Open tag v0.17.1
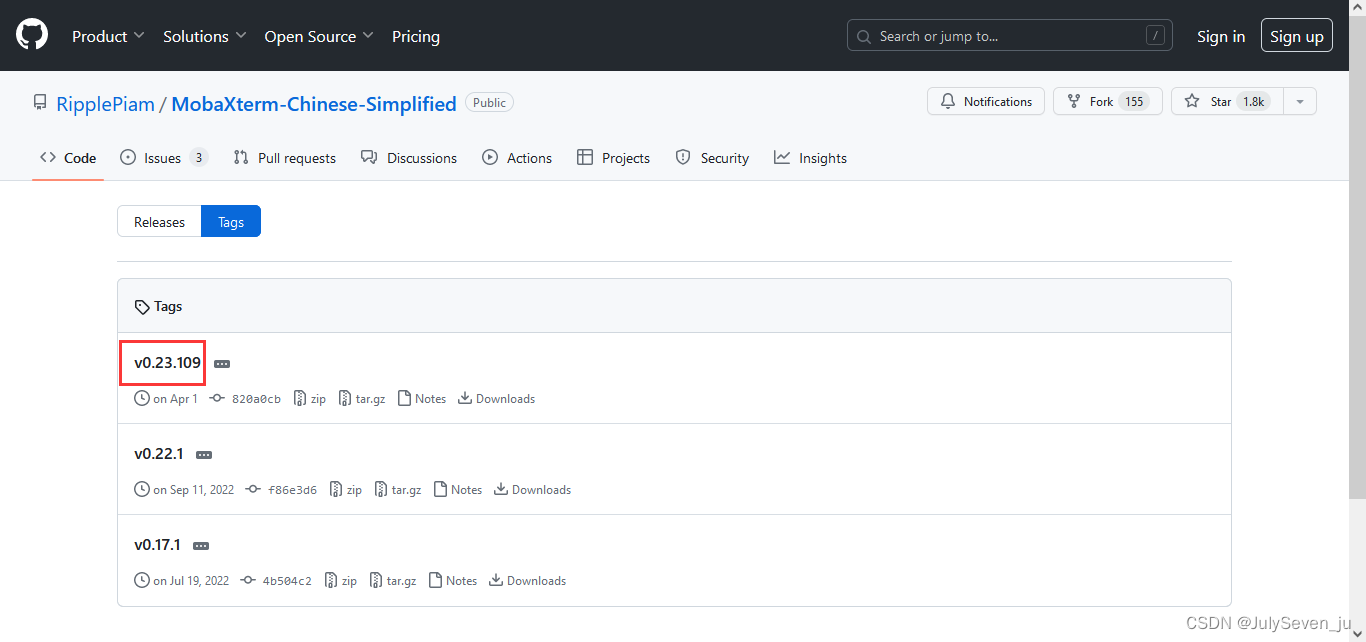The width and height of the screenshot is (1366, 642). tap(158, 545)
